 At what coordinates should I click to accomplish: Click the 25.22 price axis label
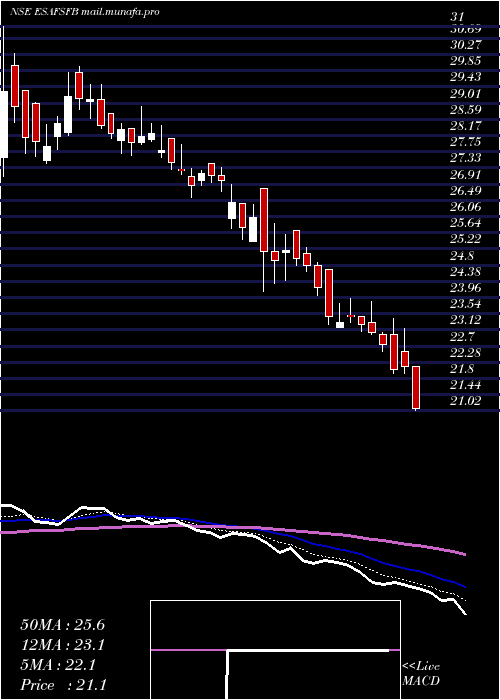(466, 239)
